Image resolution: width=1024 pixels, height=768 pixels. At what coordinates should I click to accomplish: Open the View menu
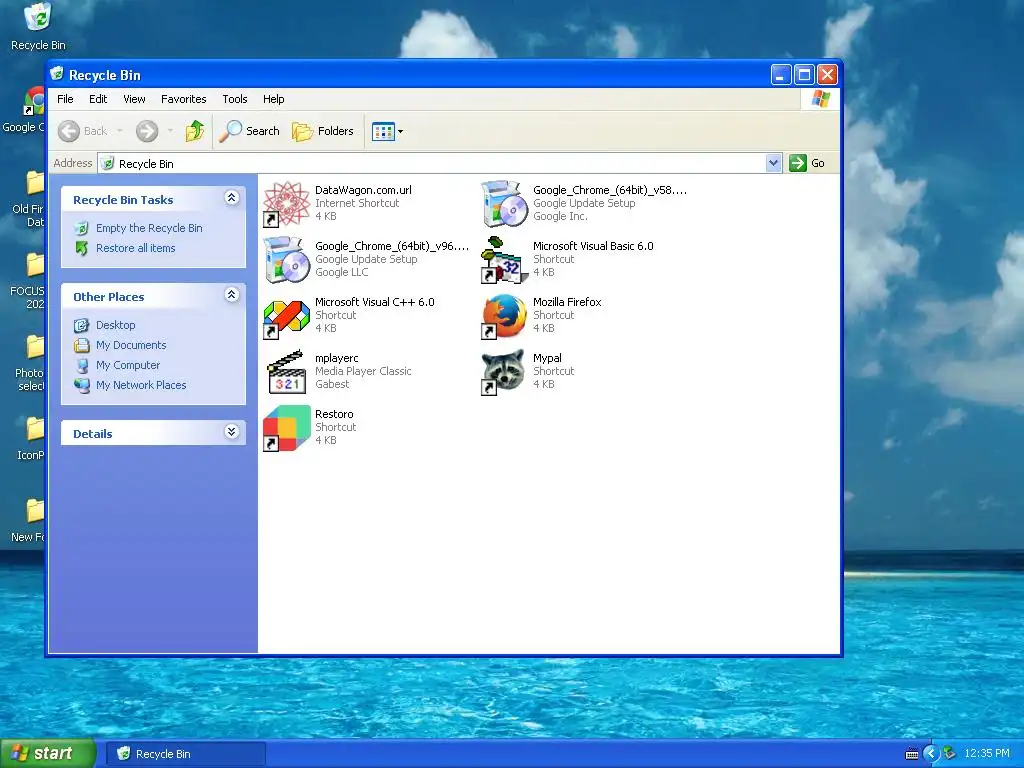[x=134, y=99]
